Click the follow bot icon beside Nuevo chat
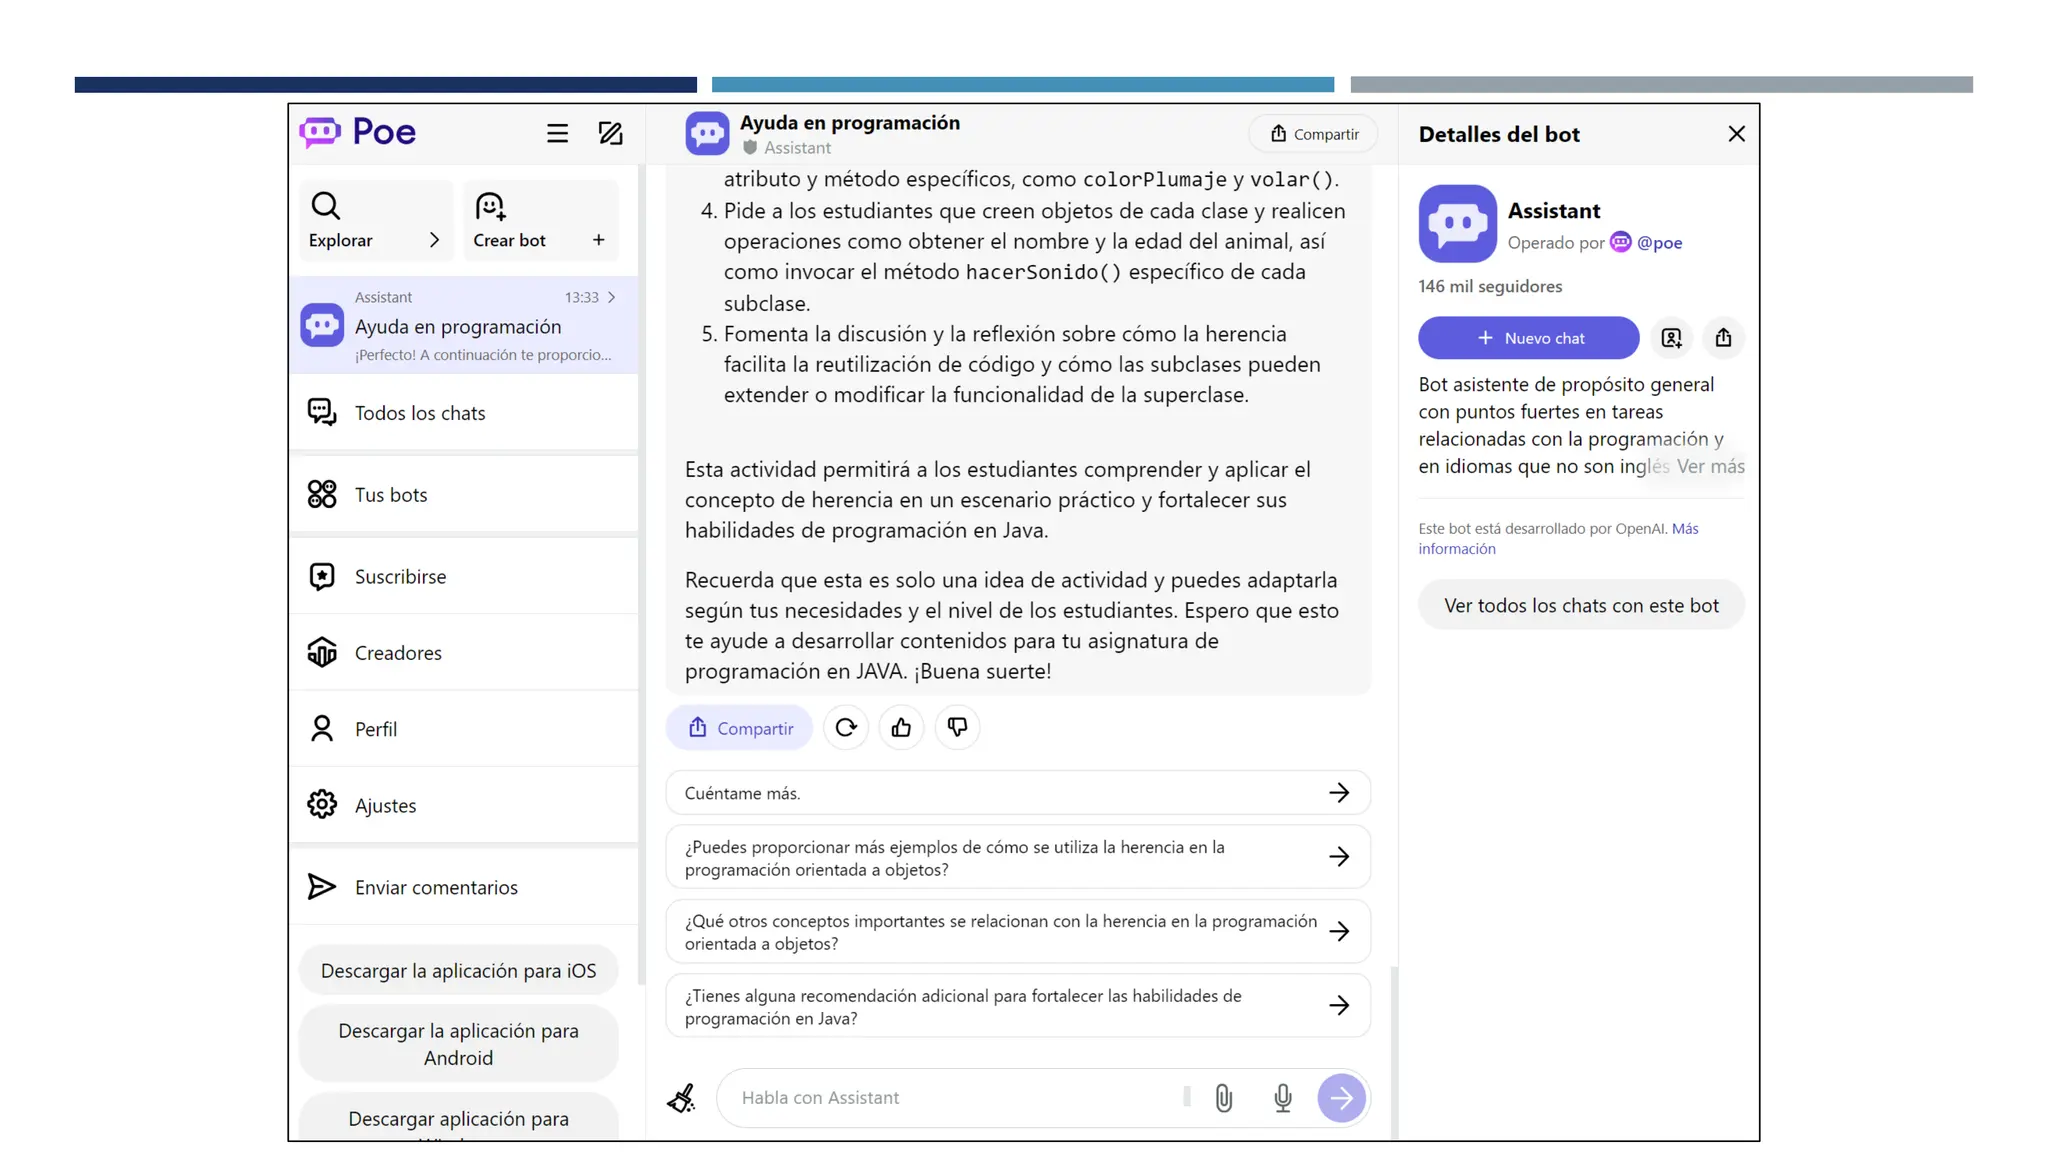The height and width of the screenshot is (1152, 2048). click(1671, 338)
